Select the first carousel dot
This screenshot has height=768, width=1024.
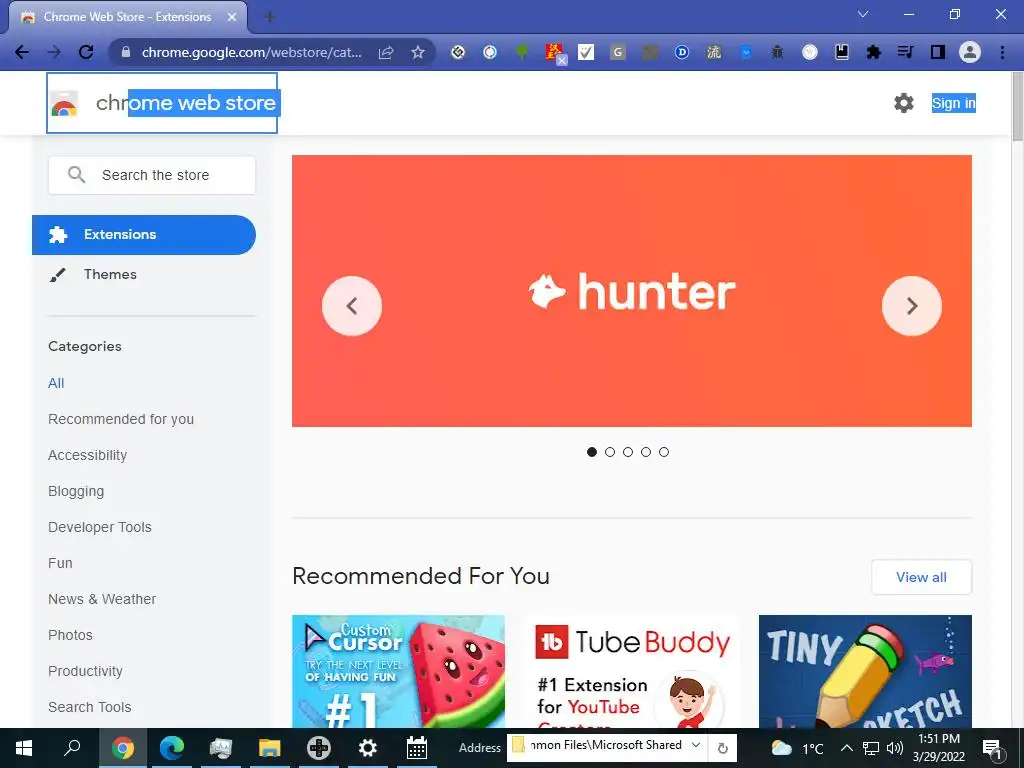pyautogui.click(x=592, y=452)
